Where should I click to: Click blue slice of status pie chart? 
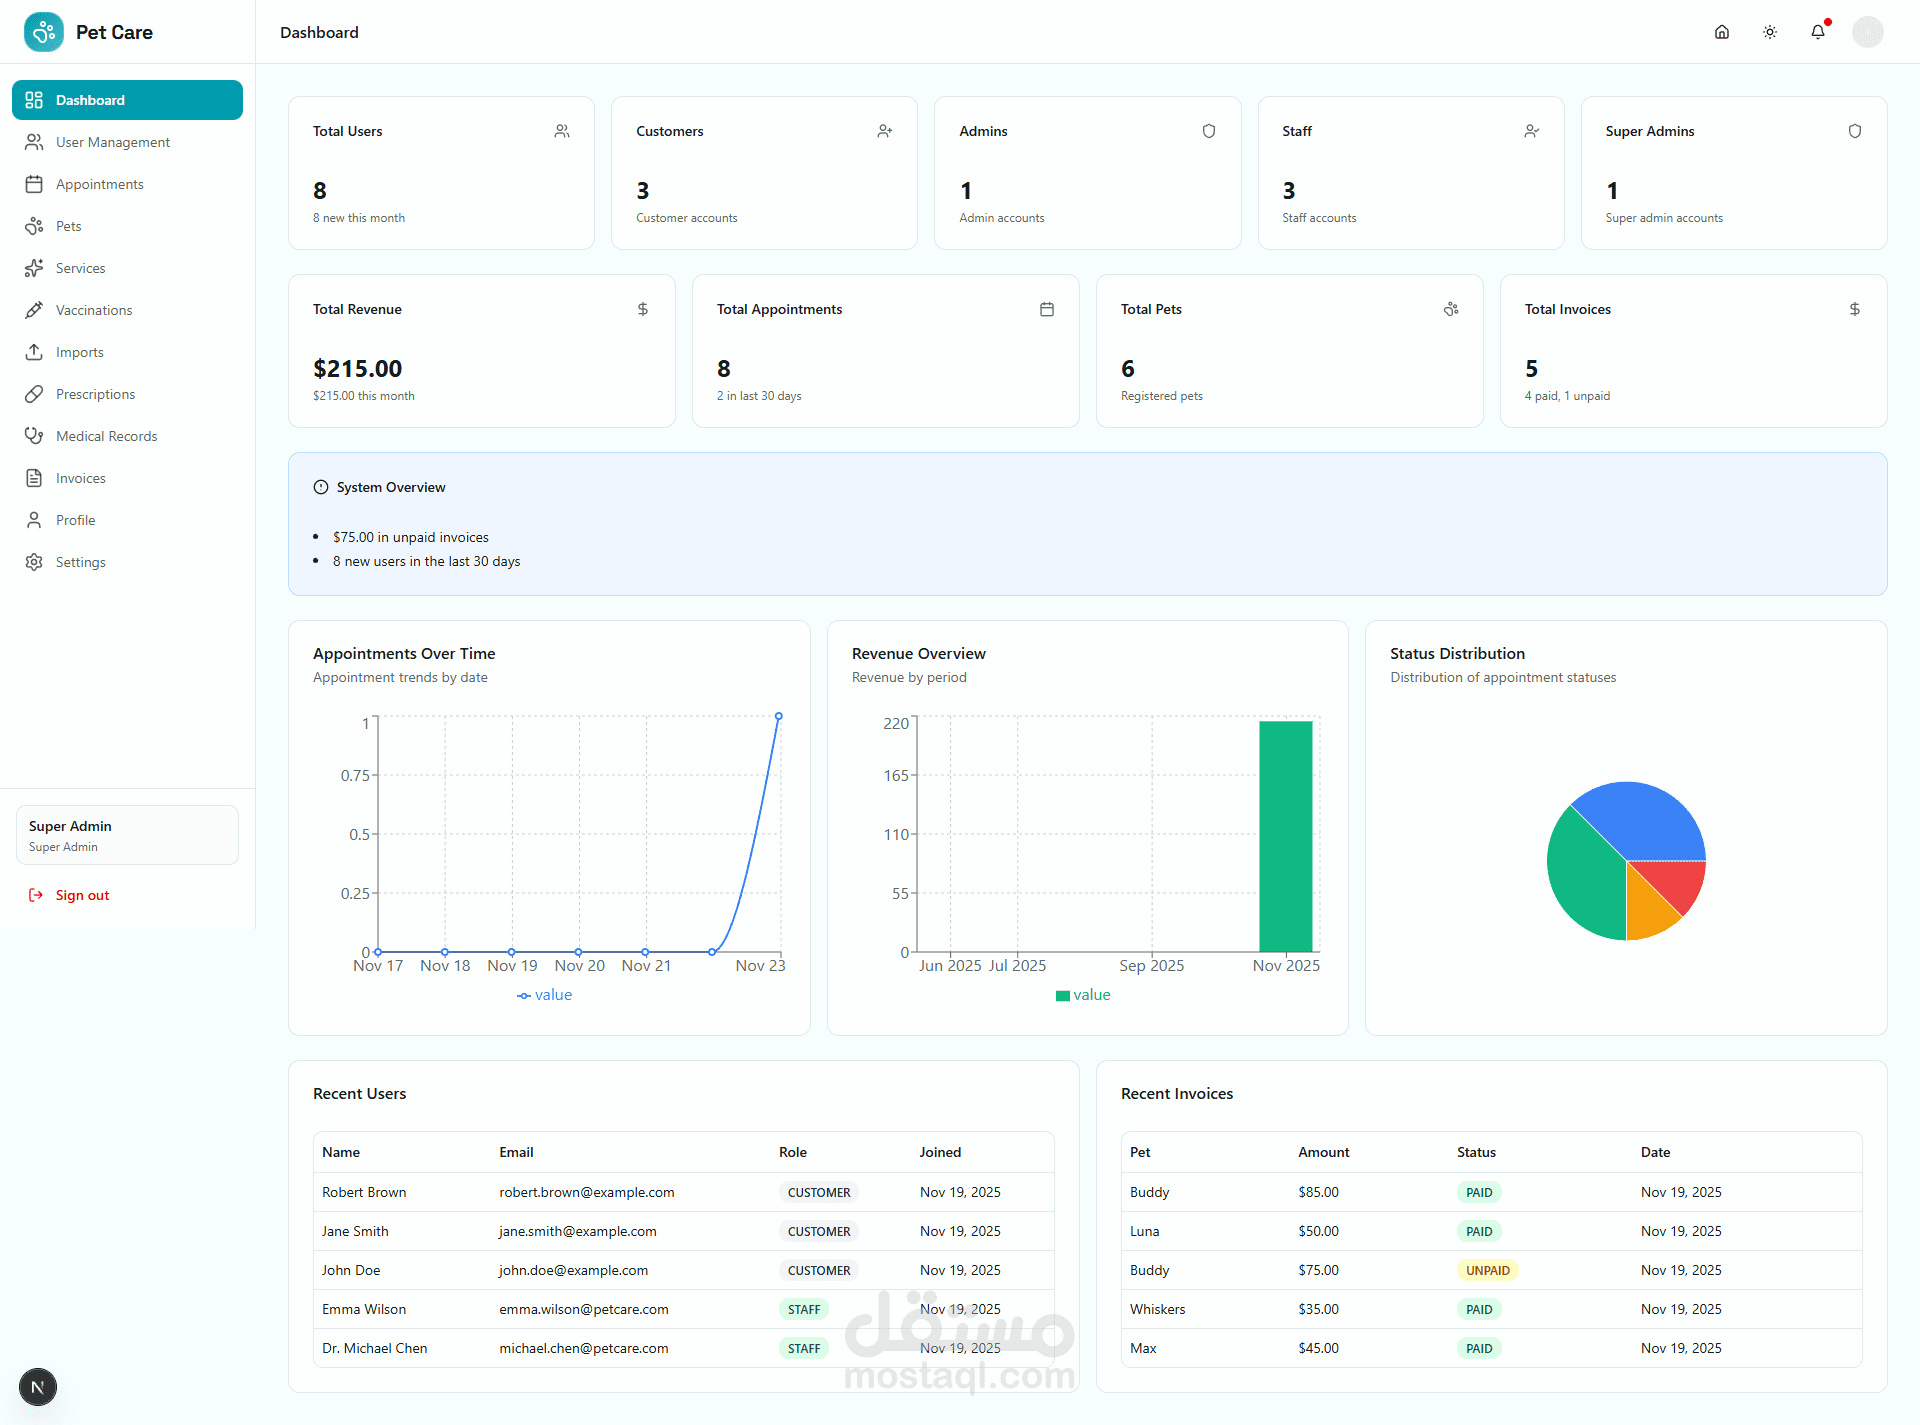[x=1636, y=817]
